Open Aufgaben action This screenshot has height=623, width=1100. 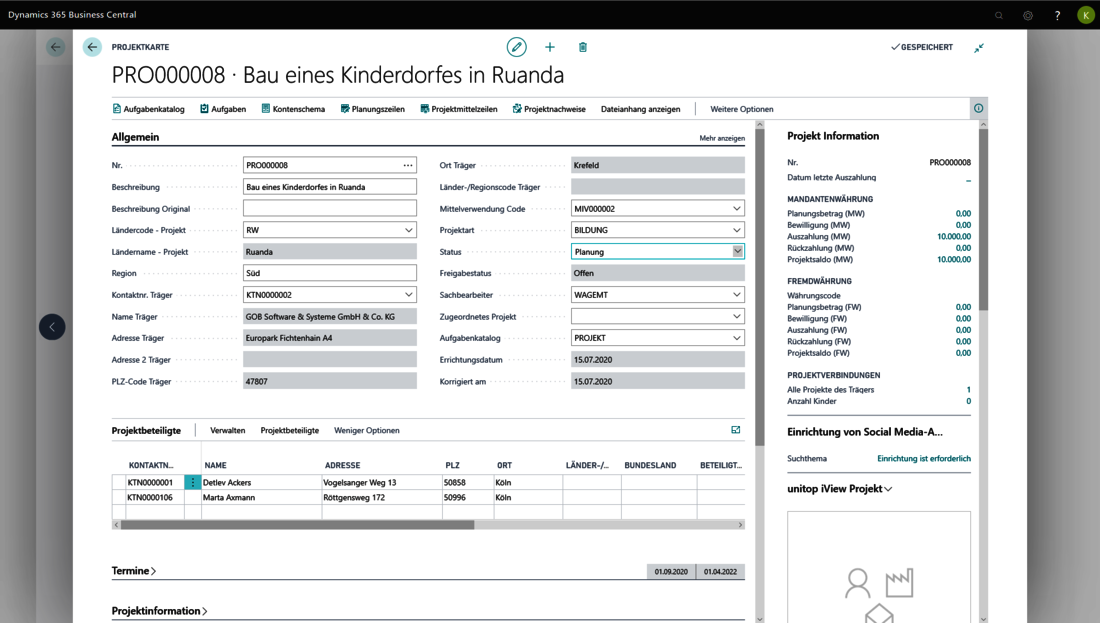(223, 109)
